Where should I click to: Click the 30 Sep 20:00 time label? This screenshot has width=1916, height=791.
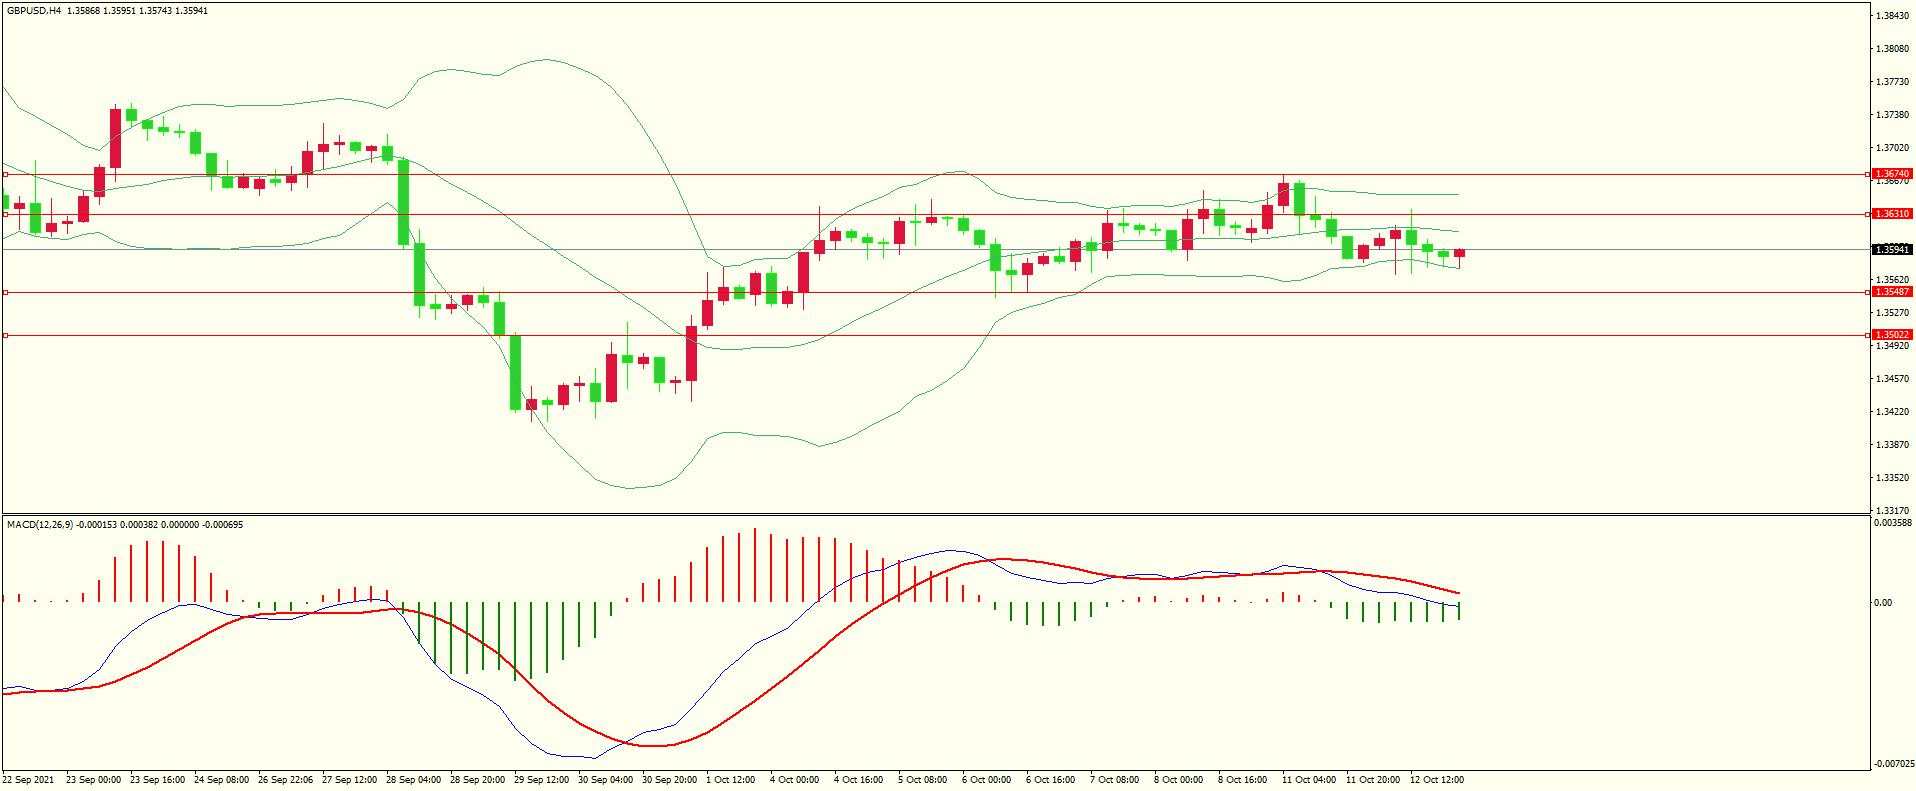[x=669, y=779]
